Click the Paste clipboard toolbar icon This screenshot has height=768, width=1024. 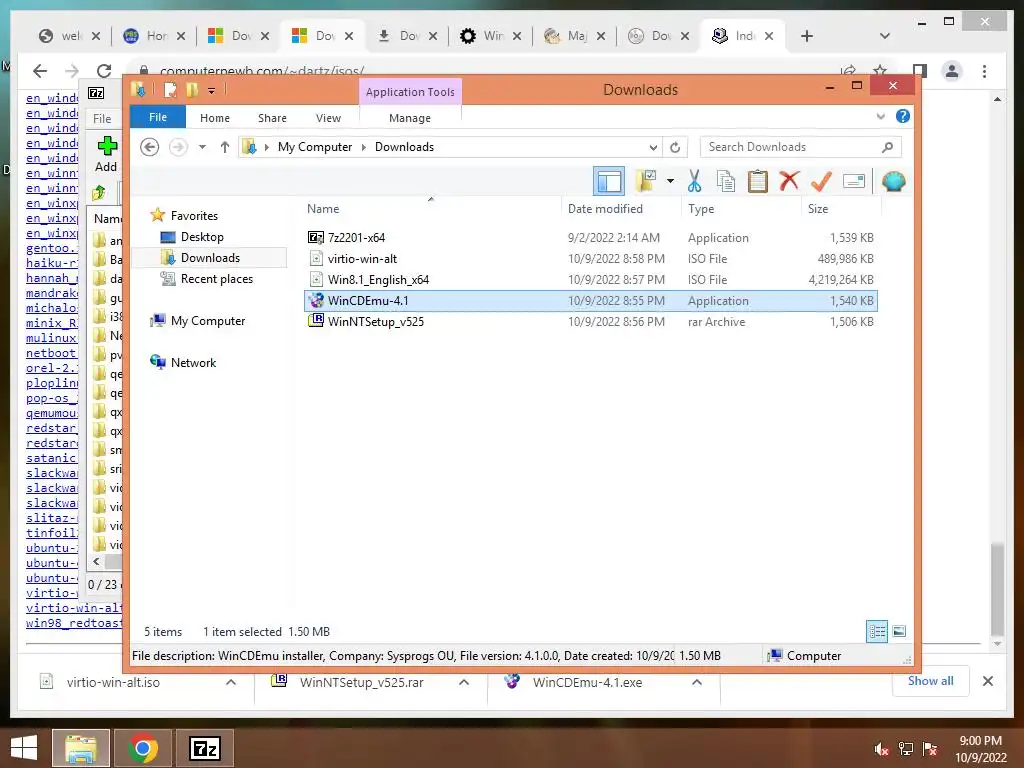point(758,181)
